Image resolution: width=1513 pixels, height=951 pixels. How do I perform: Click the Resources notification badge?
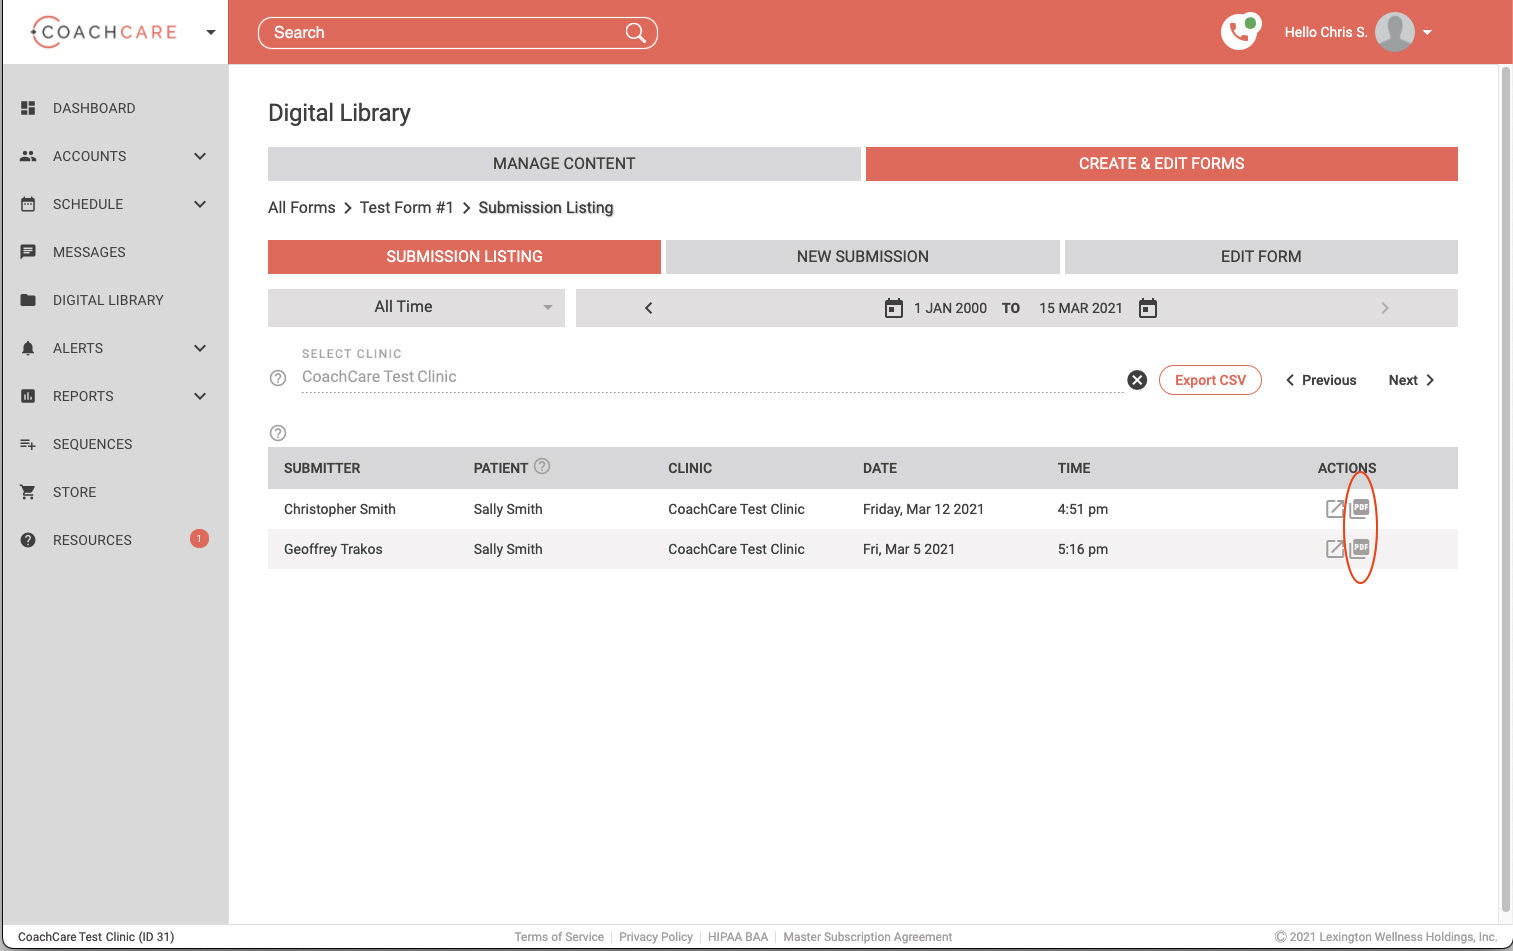click(199, 539)
